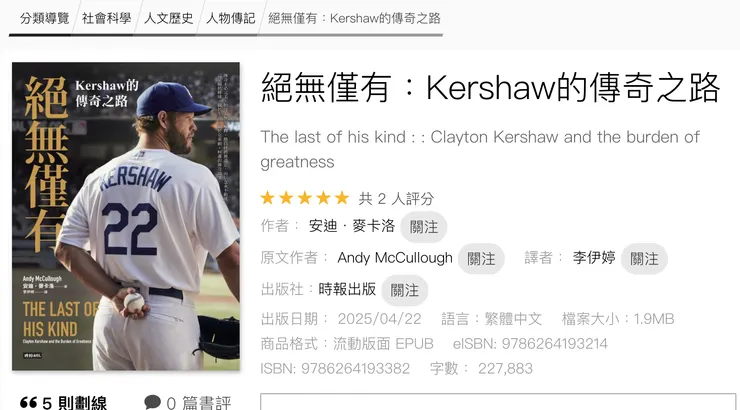Click the current book title breadcrumb
Image resolution: width=740 pixels, height=410 pixels.
[354, 18]
